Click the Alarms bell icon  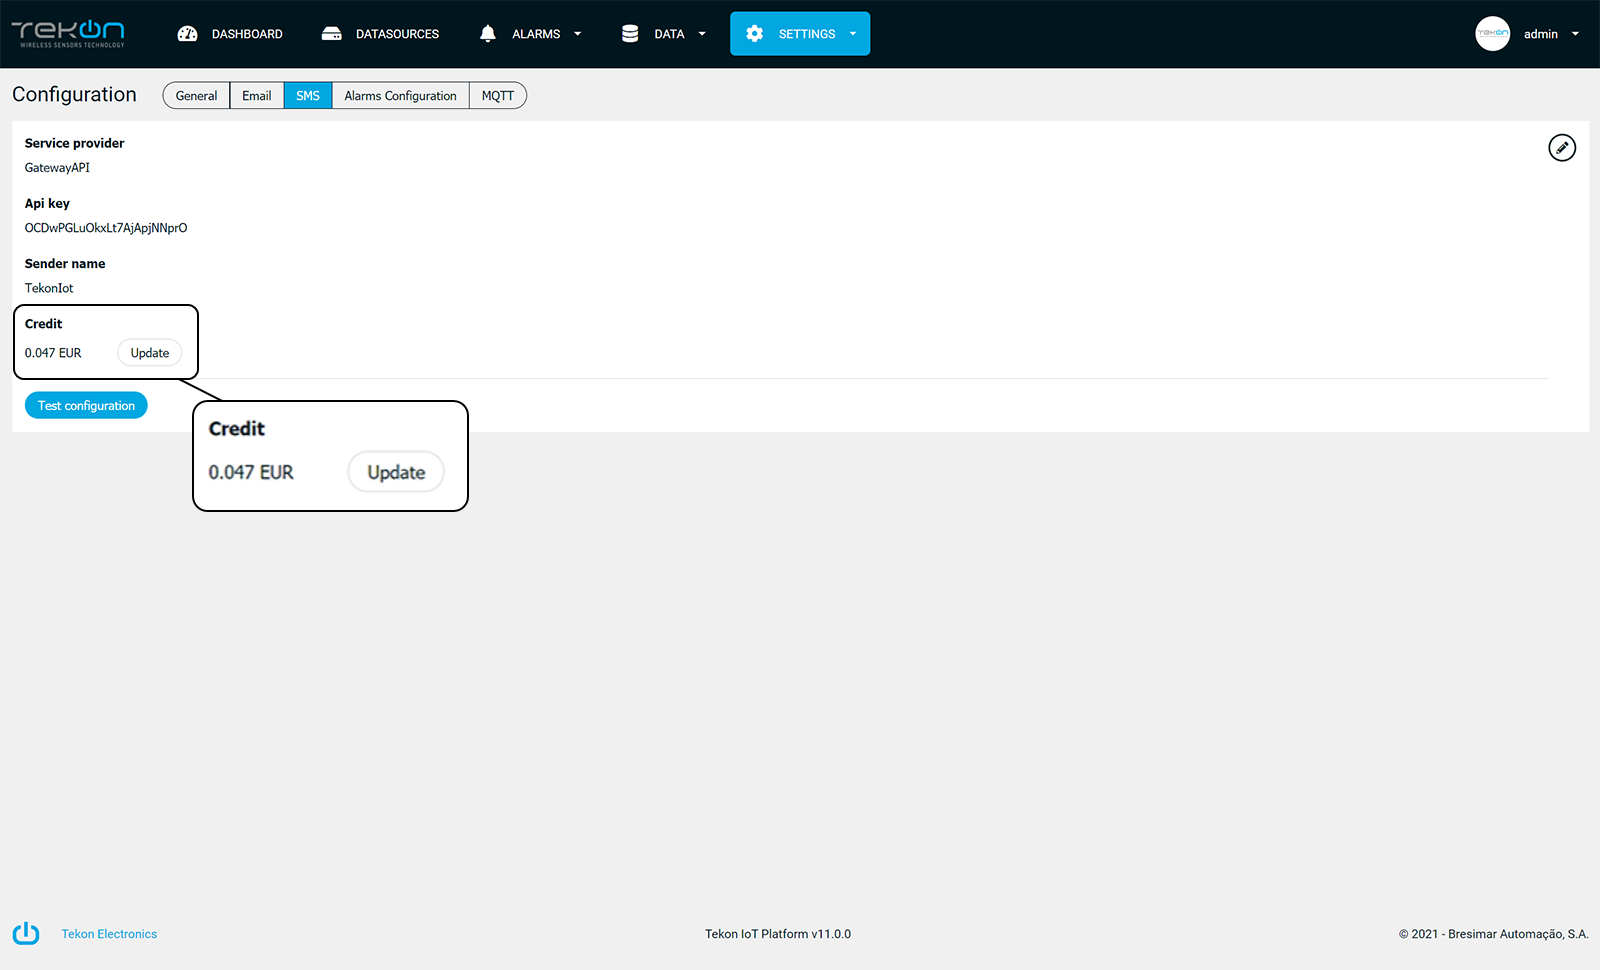488,34
